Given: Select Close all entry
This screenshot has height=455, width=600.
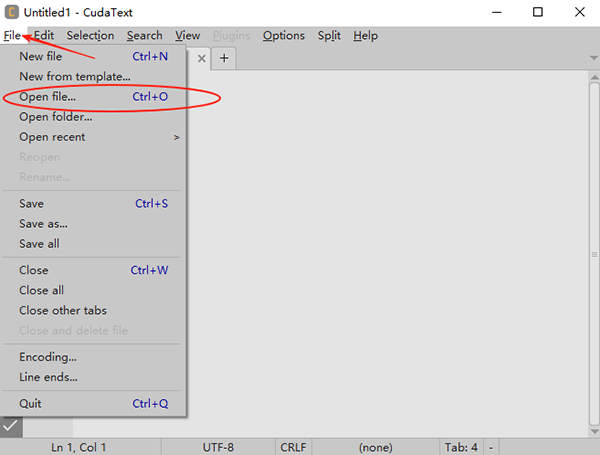Looking at the screenshot, I should coord(93,290).
